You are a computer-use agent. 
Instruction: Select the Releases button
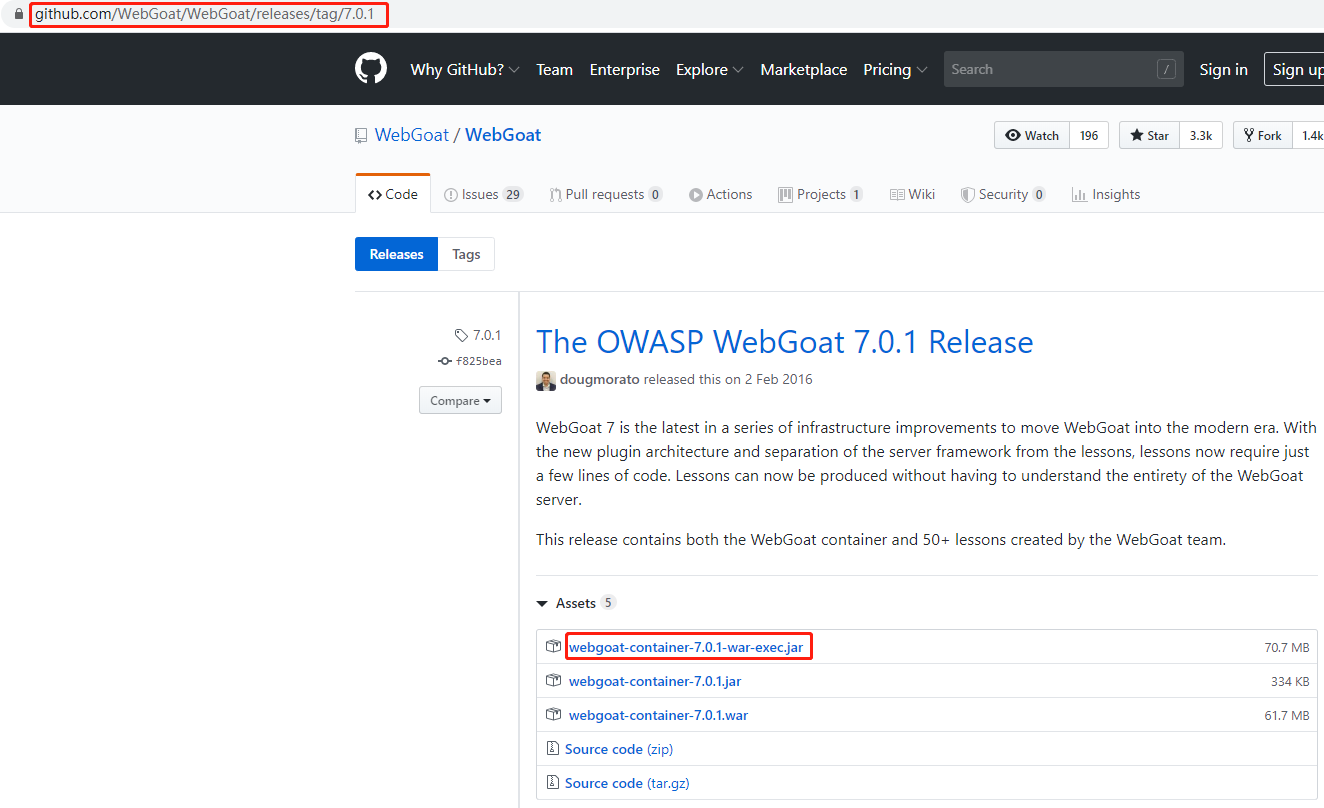tap(397, 254)
